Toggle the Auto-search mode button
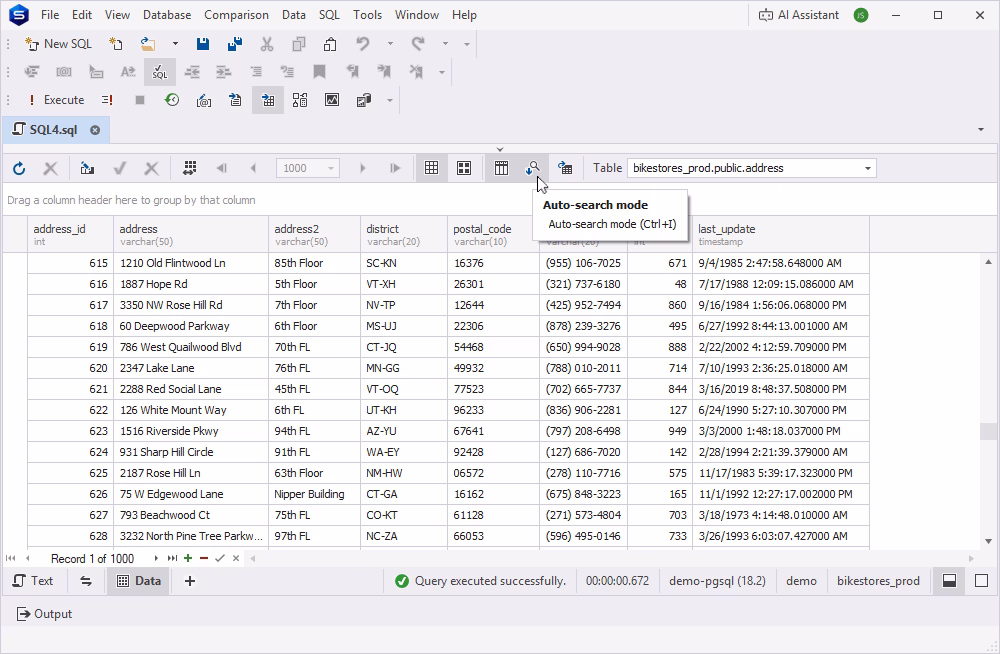 click(533, 168)
